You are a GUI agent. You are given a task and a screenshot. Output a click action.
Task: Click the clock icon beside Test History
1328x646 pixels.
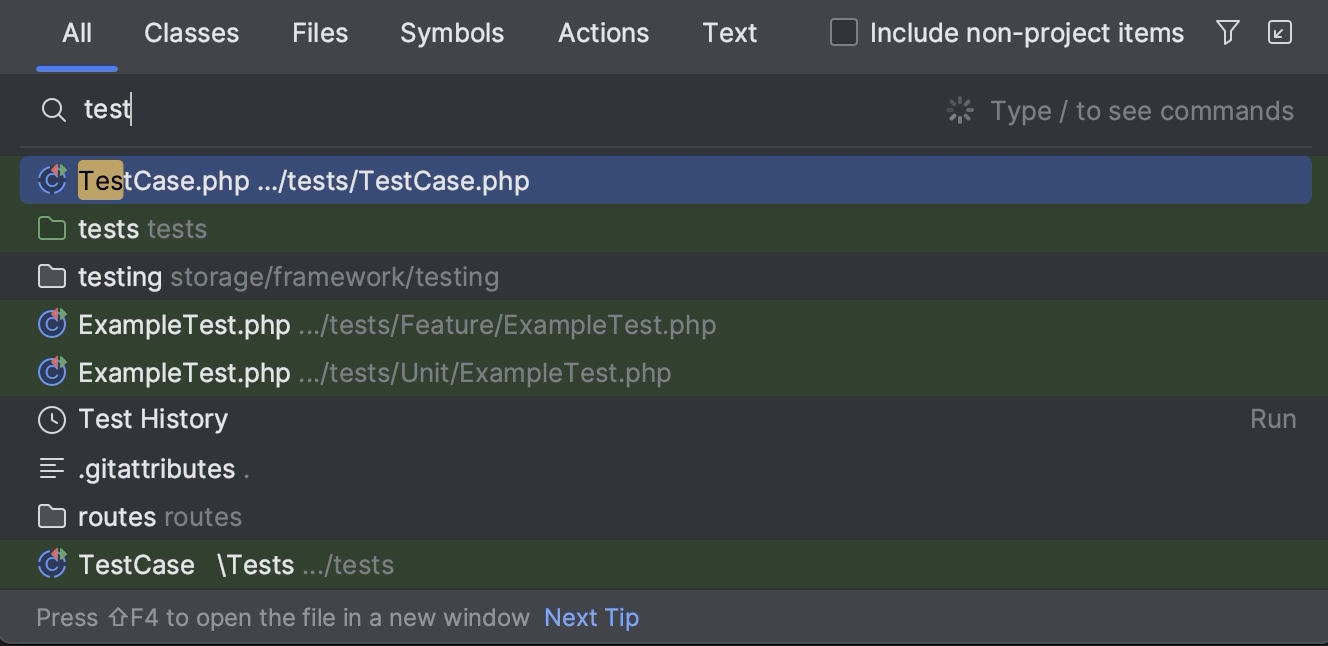coord(51,419)
